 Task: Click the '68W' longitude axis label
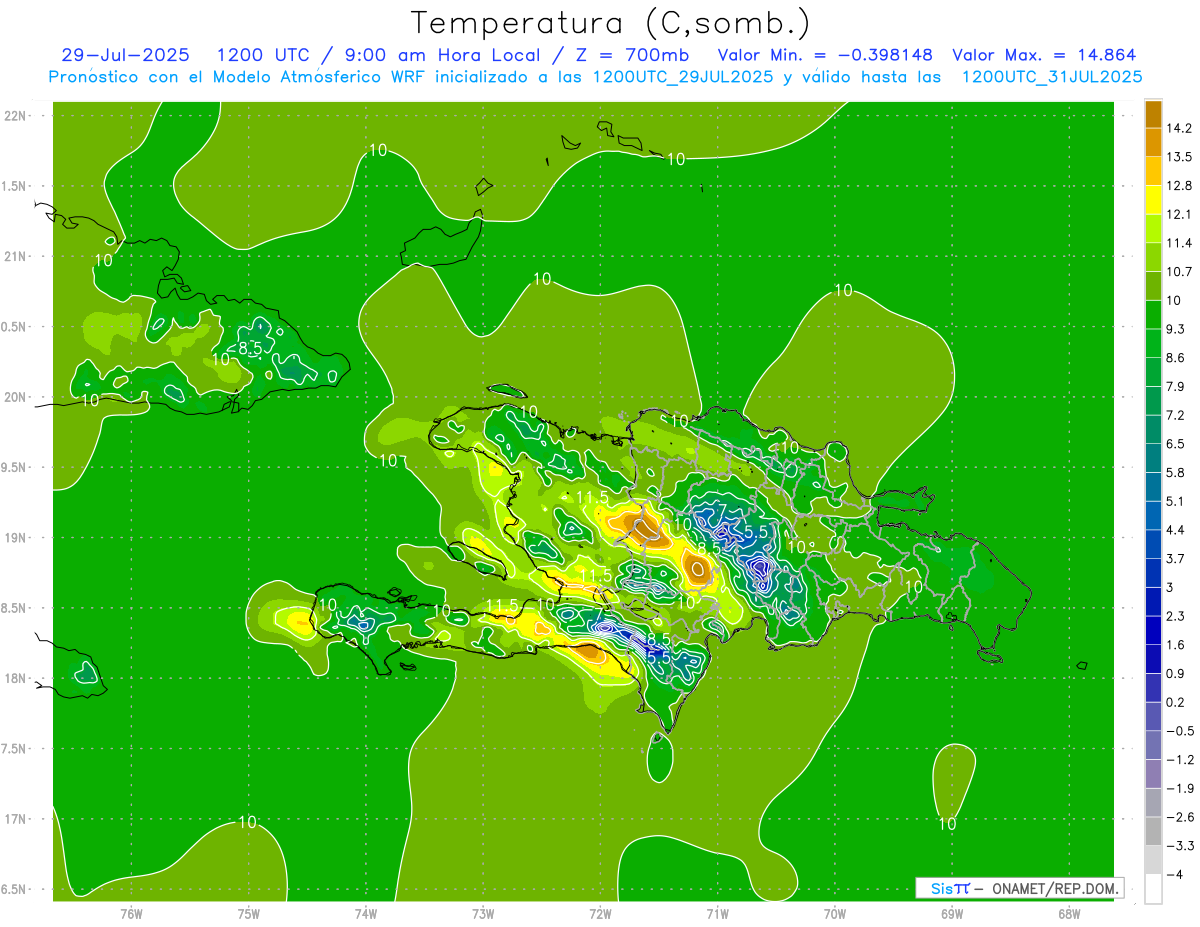tap(1069, 913)
